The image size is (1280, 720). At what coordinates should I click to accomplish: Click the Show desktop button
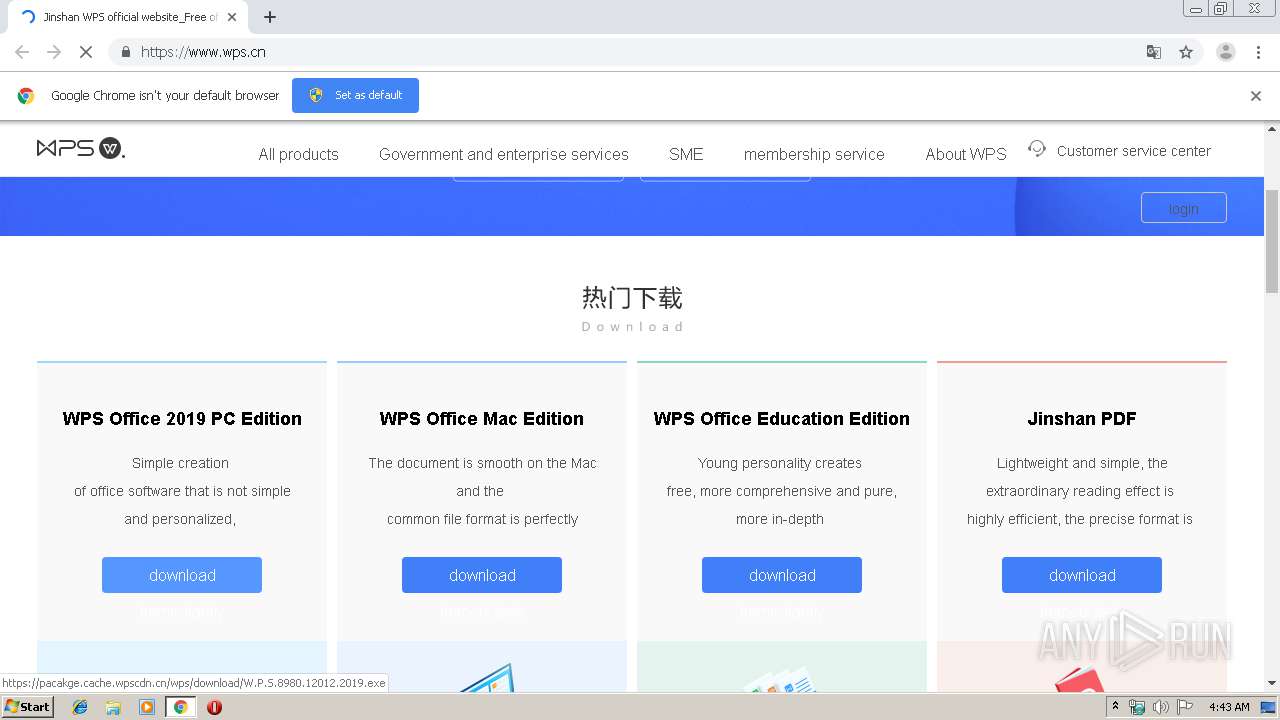[1268, 707]
